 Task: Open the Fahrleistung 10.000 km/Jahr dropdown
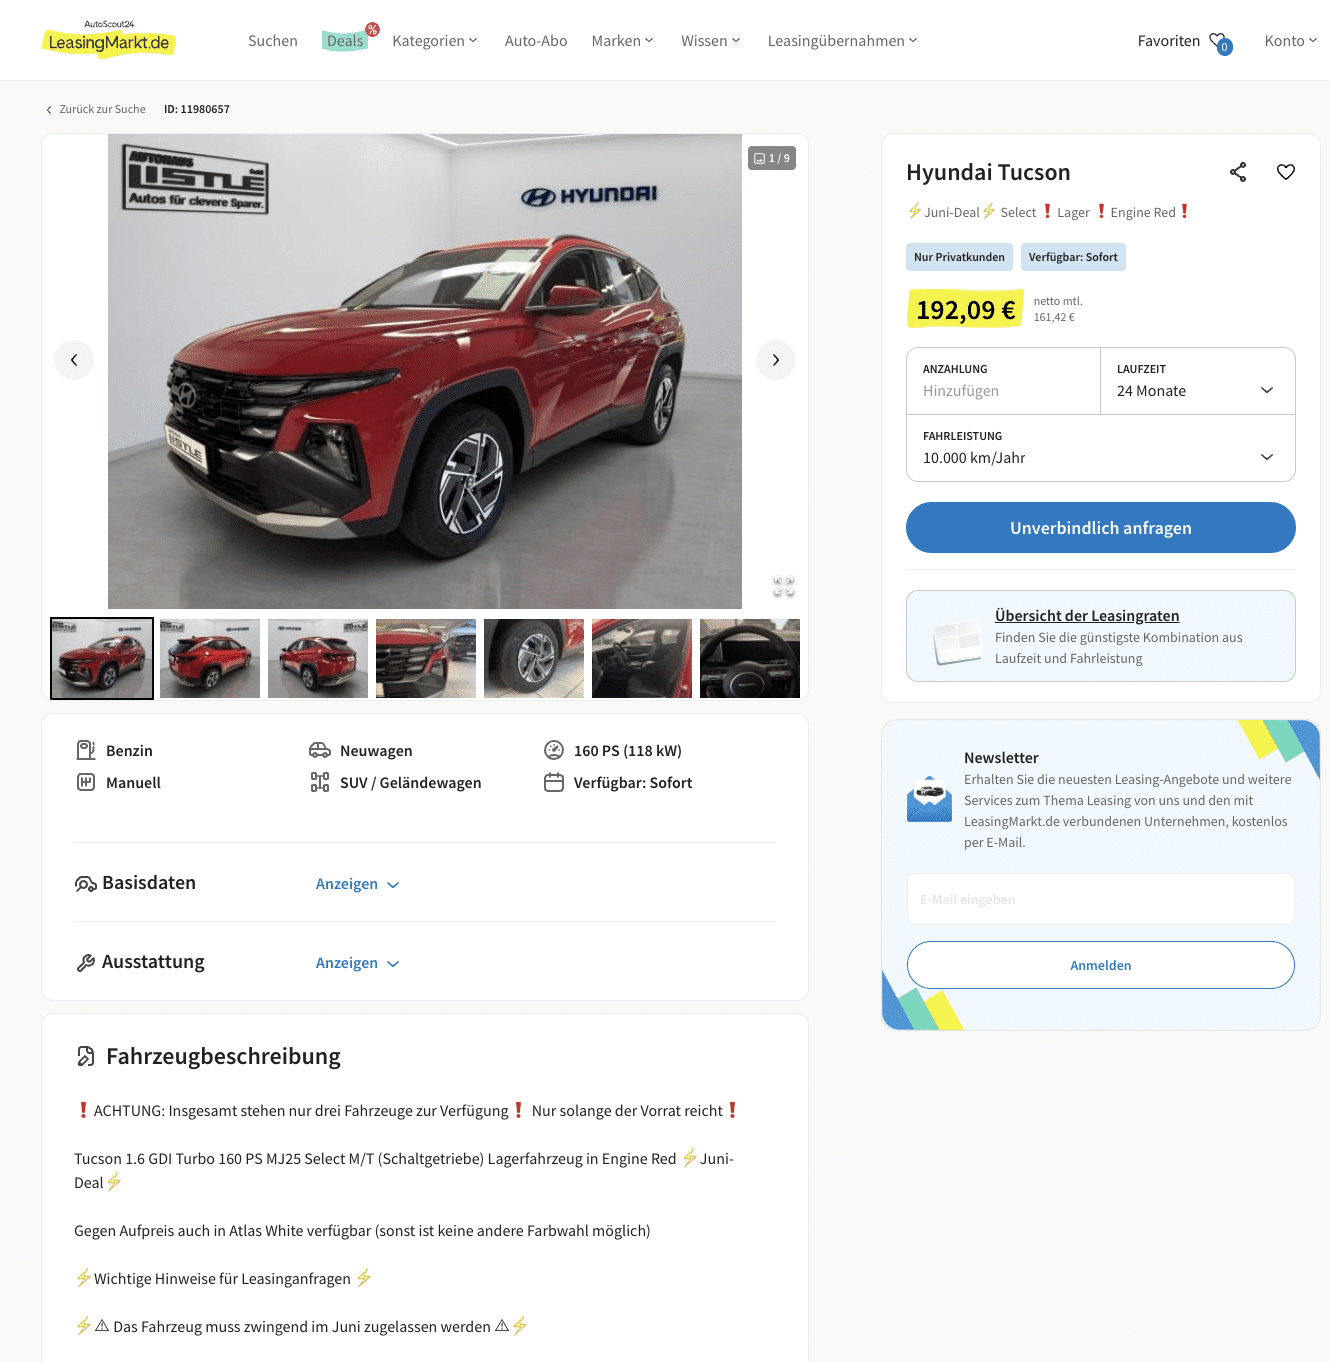pos(1101,448)
